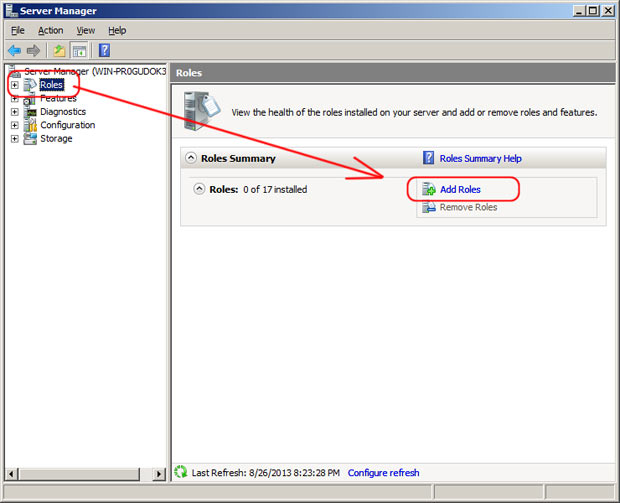Viewport: 620px width, 503px height.
Task: Click the "0 of 17 installed" text
Action: (275, 189)
